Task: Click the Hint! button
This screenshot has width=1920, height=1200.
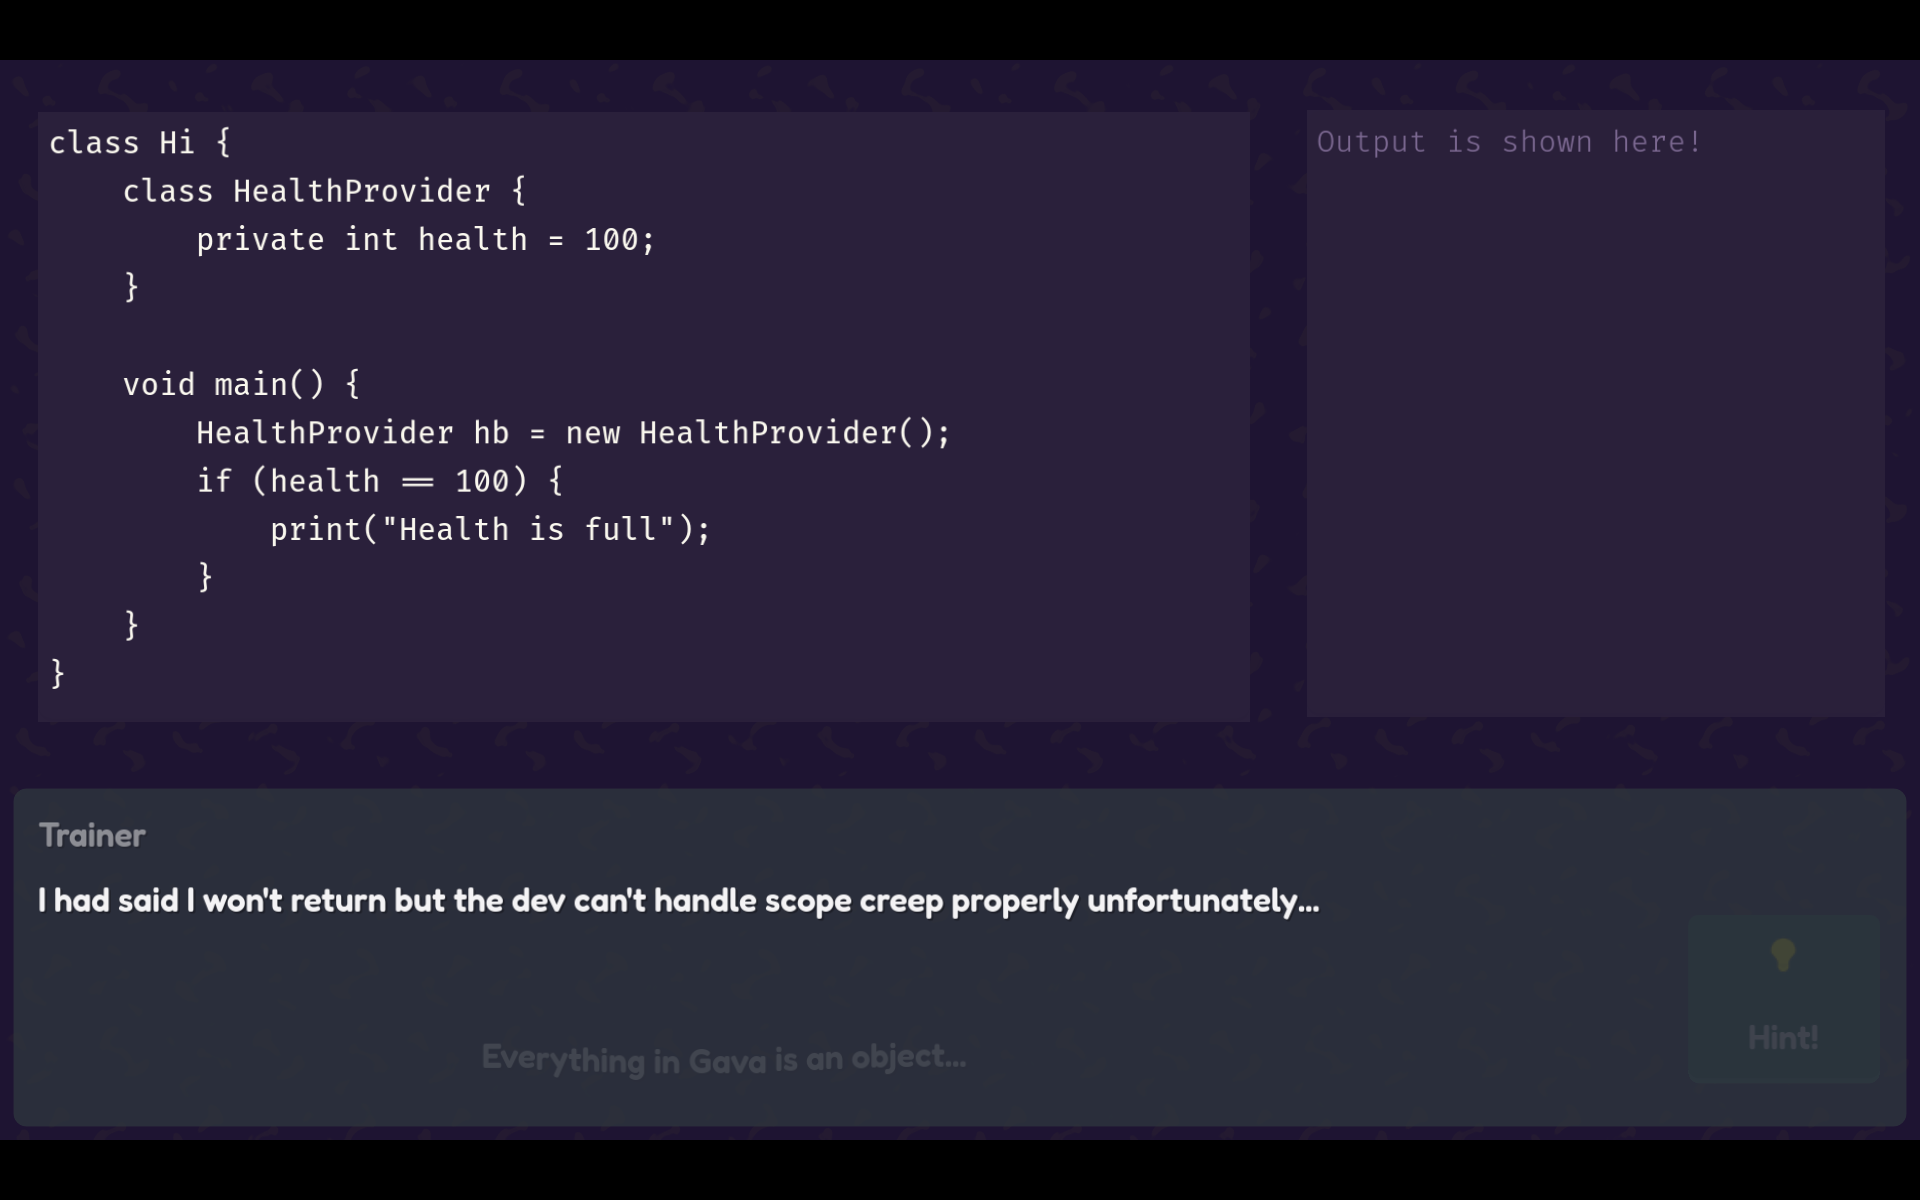Action: tap(1783, 999)
